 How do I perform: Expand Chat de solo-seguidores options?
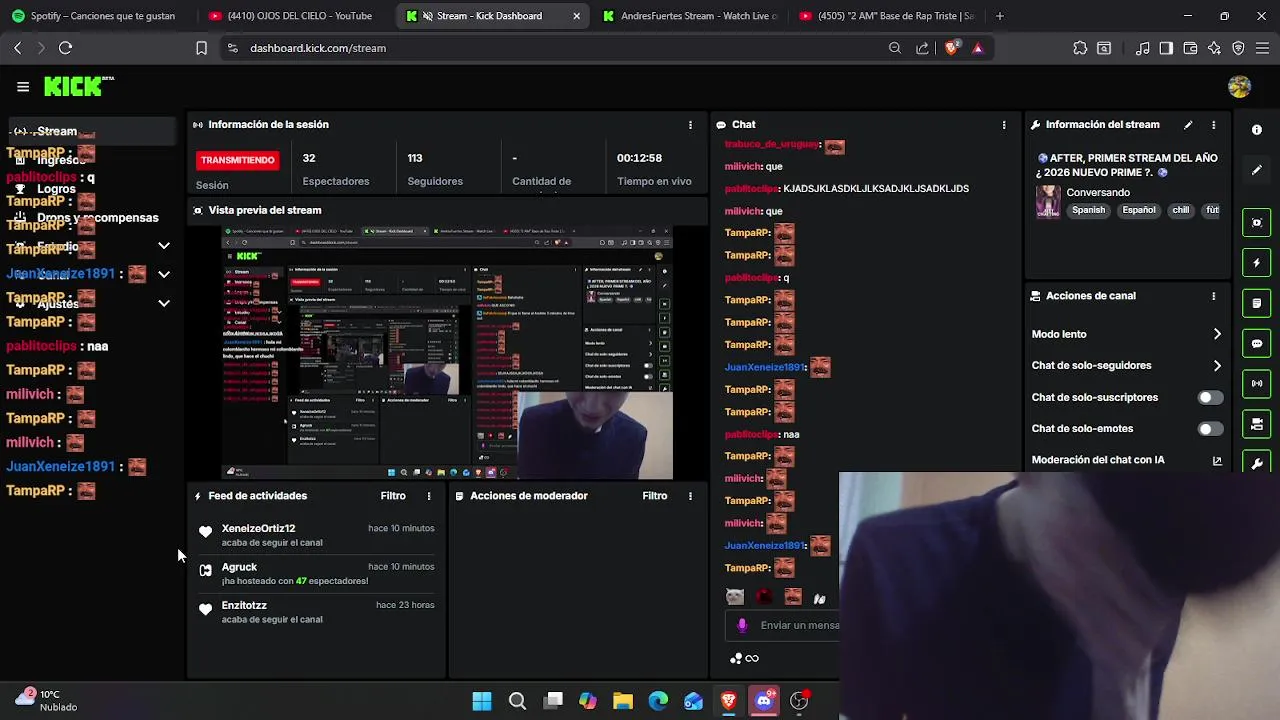coord(1217,366)
